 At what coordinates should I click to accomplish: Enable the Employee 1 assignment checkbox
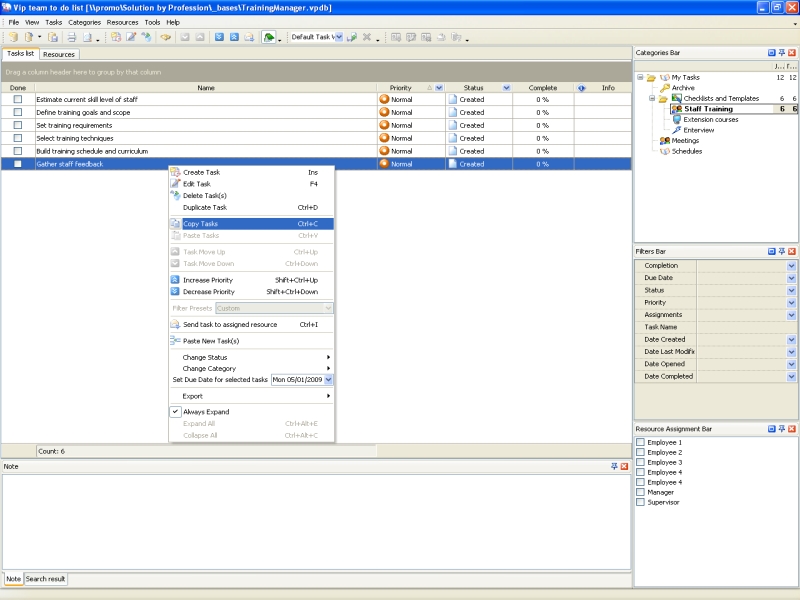[641, 442]
